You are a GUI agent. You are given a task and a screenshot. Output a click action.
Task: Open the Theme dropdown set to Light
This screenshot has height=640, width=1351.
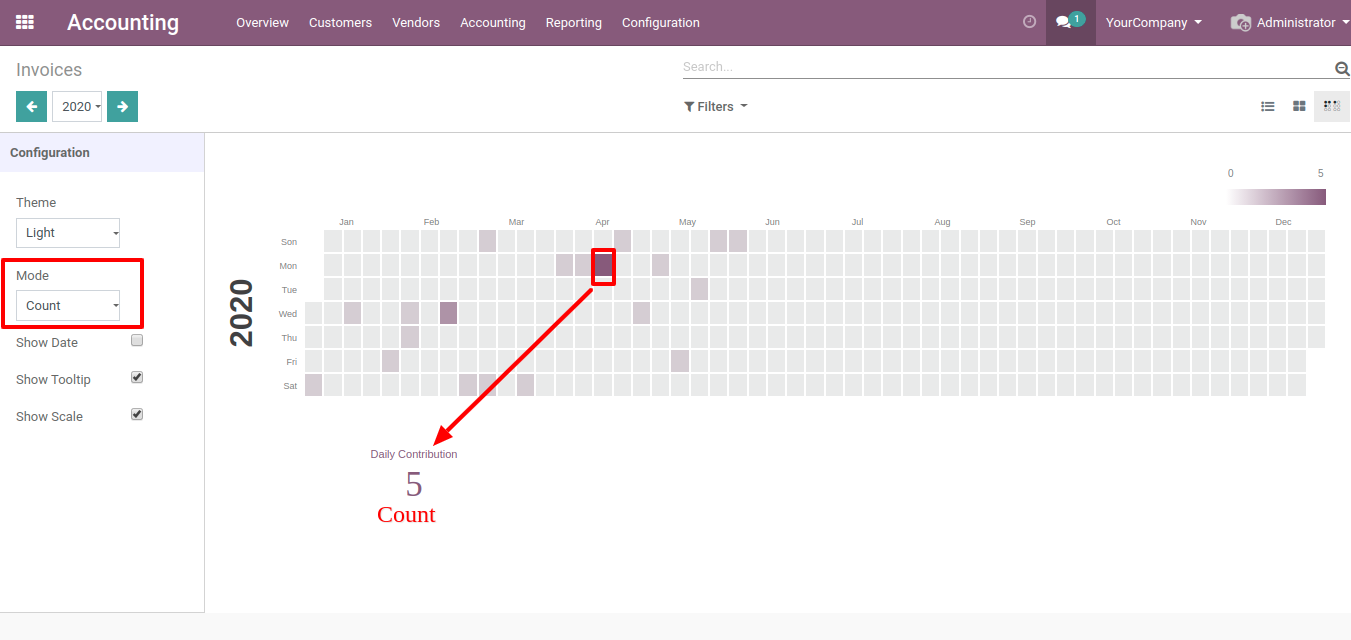point(68,233)
